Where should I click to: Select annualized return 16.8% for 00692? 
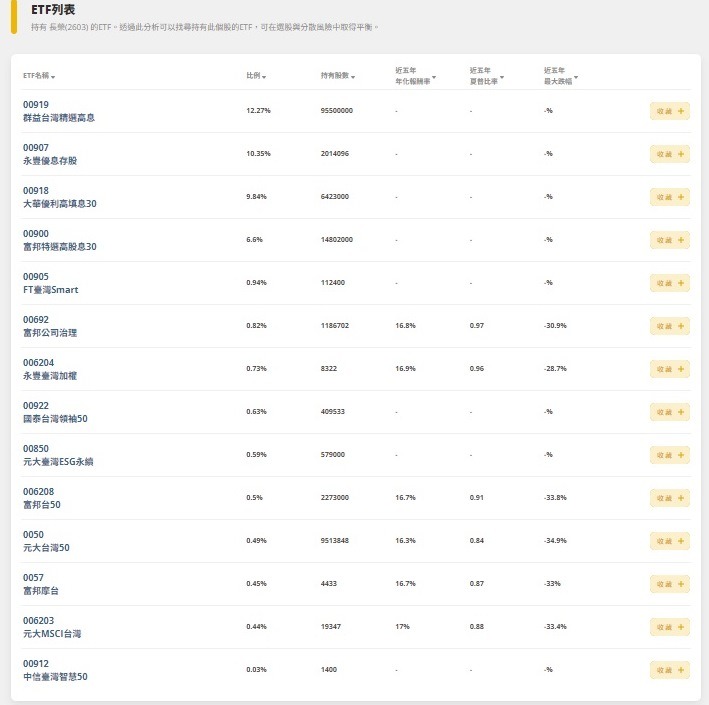(x=405, y=326)
